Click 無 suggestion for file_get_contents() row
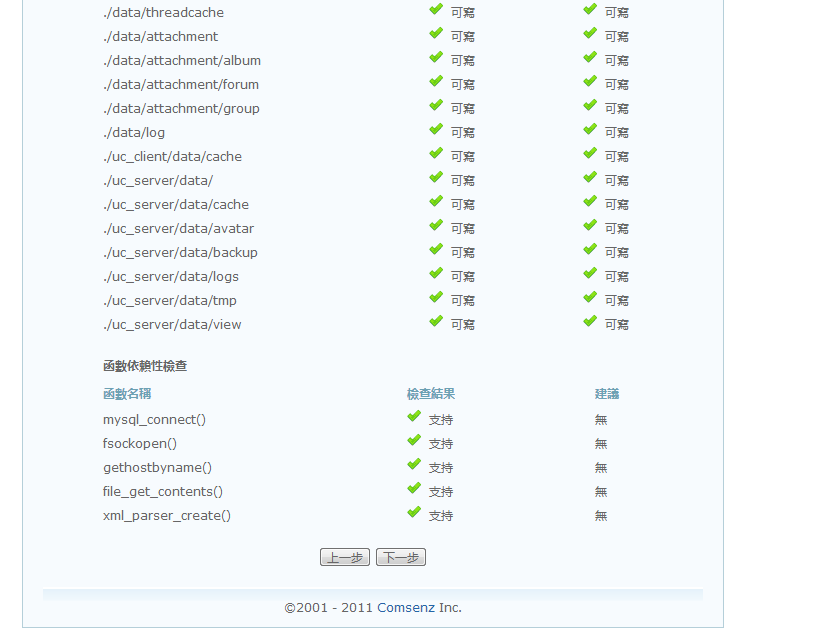 [x=601, y=492]
